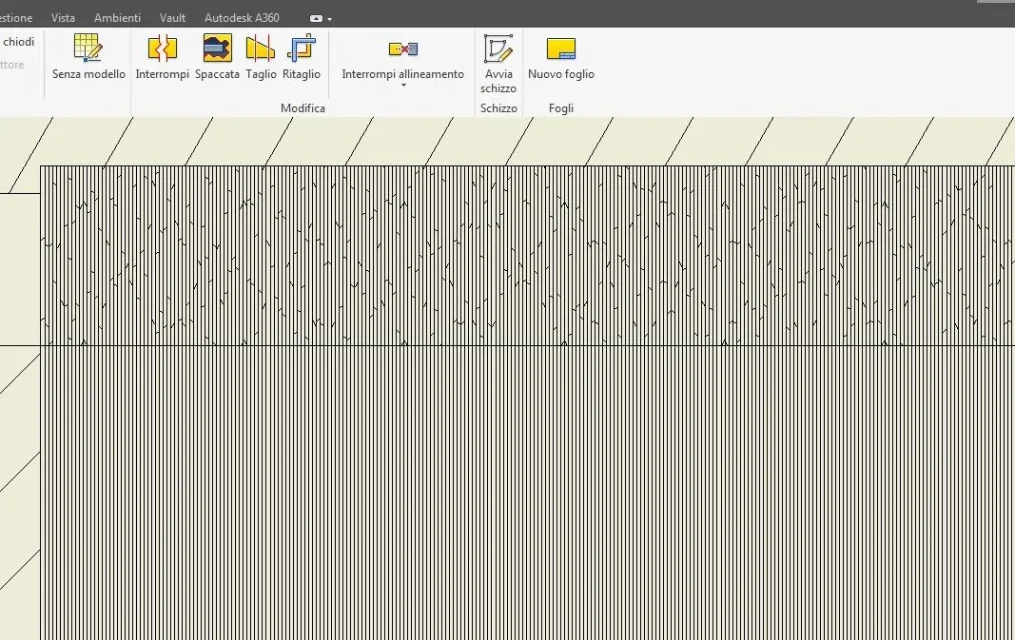Switch to the Ambienti tab
This screenshot has height=640, width=1015.
point(117,18)
